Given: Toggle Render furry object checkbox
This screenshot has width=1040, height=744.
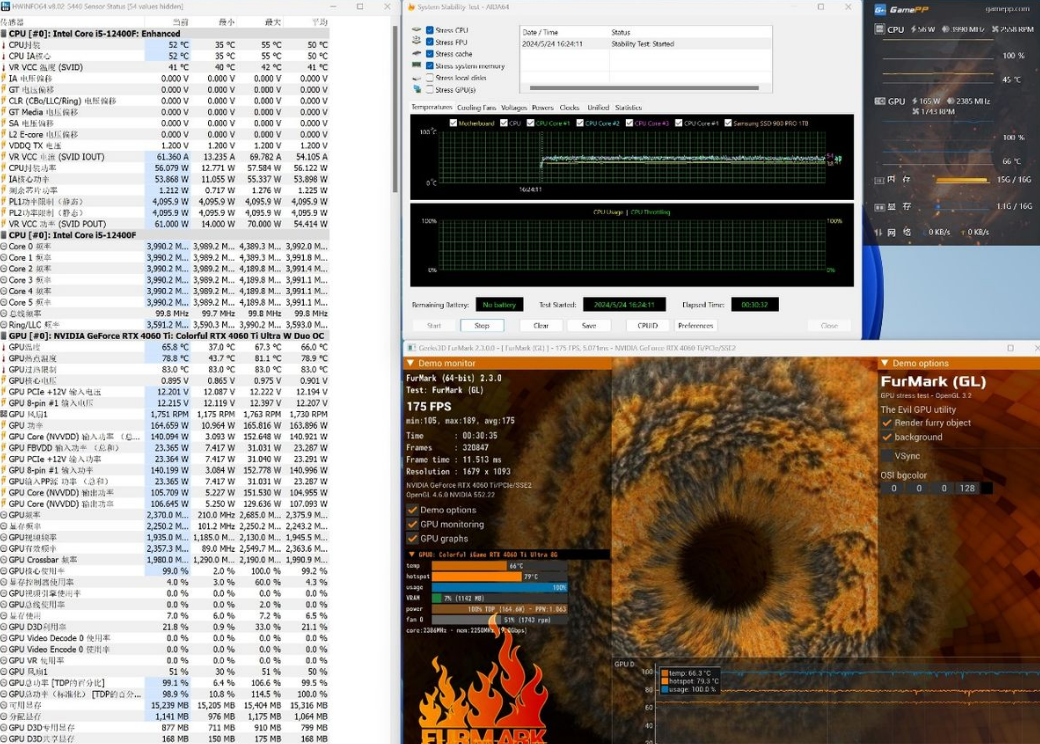Looking at the screenshot, I should pos(887,423).
